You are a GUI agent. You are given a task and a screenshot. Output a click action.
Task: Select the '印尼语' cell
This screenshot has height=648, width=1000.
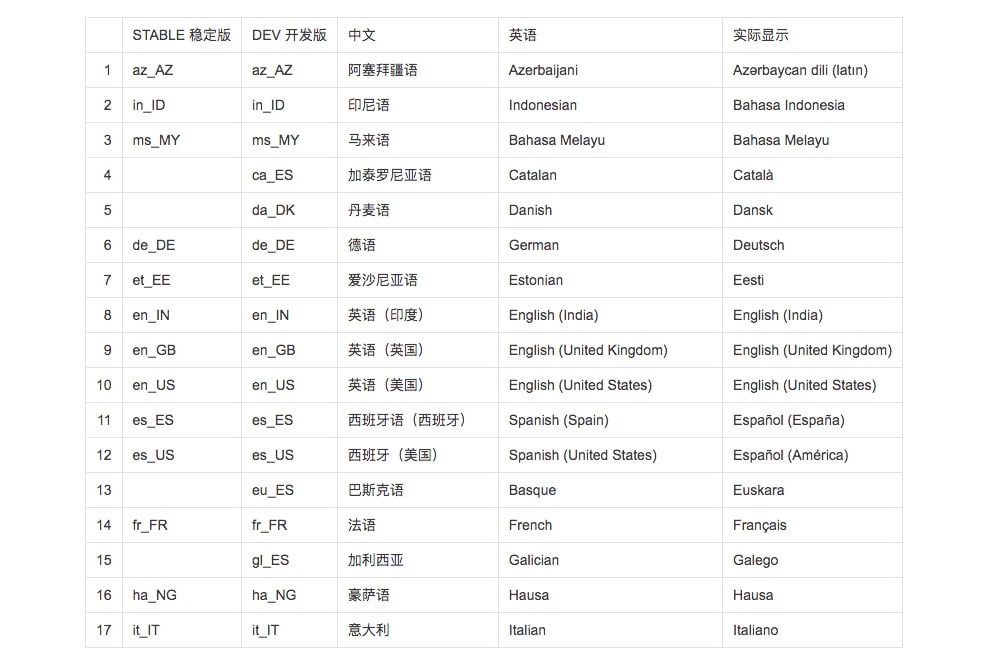(418, 105)
